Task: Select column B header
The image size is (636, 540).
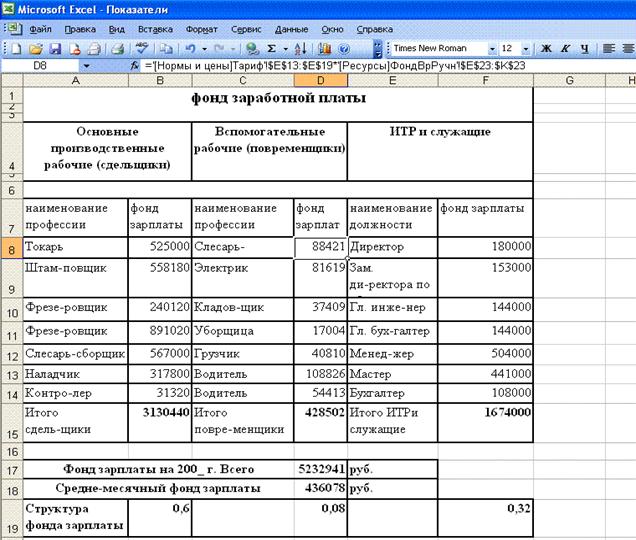Action: tap(160, 80)
